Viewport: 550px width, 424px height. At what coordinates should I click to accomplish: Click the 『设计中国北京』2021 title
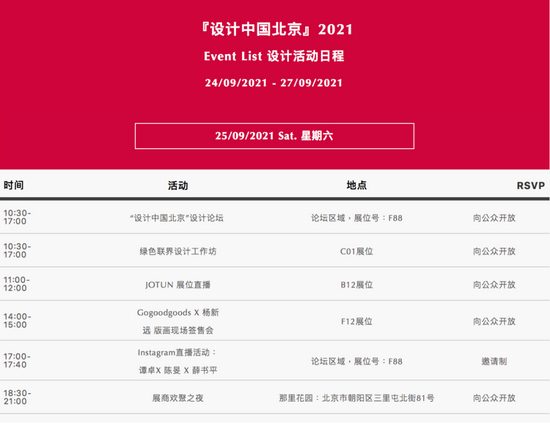[x=277, y=29]
